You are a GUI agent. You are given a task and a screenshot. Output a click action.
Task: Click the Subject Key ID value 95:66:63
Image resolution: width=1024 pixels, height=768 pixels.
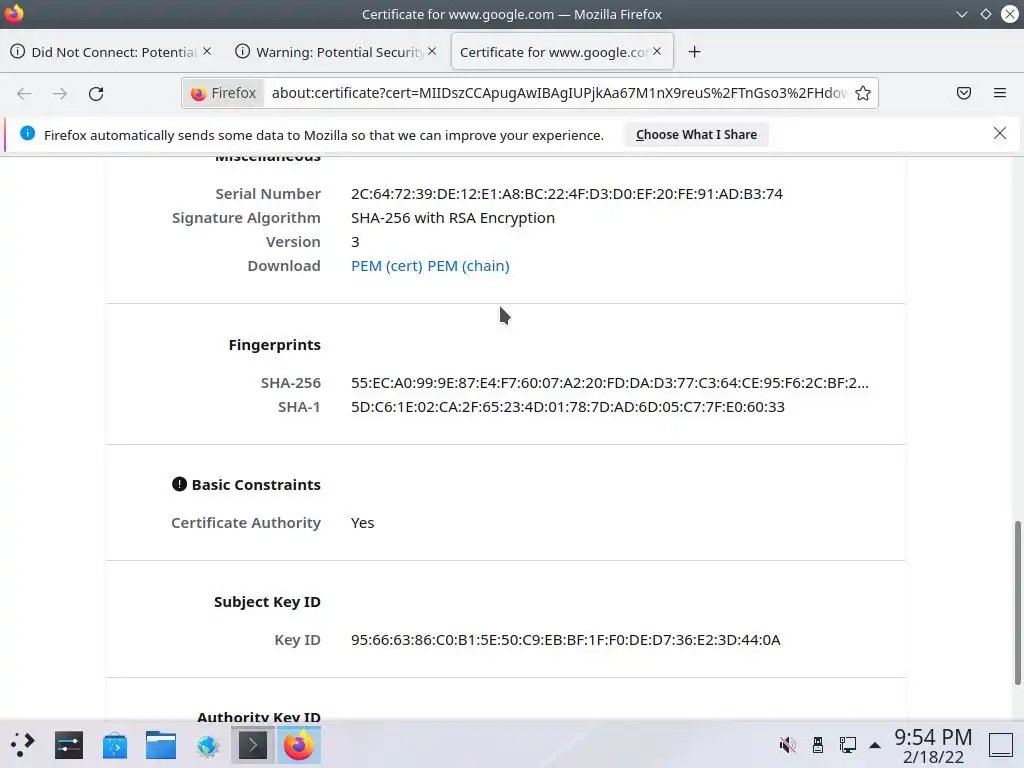coord(566,640)
